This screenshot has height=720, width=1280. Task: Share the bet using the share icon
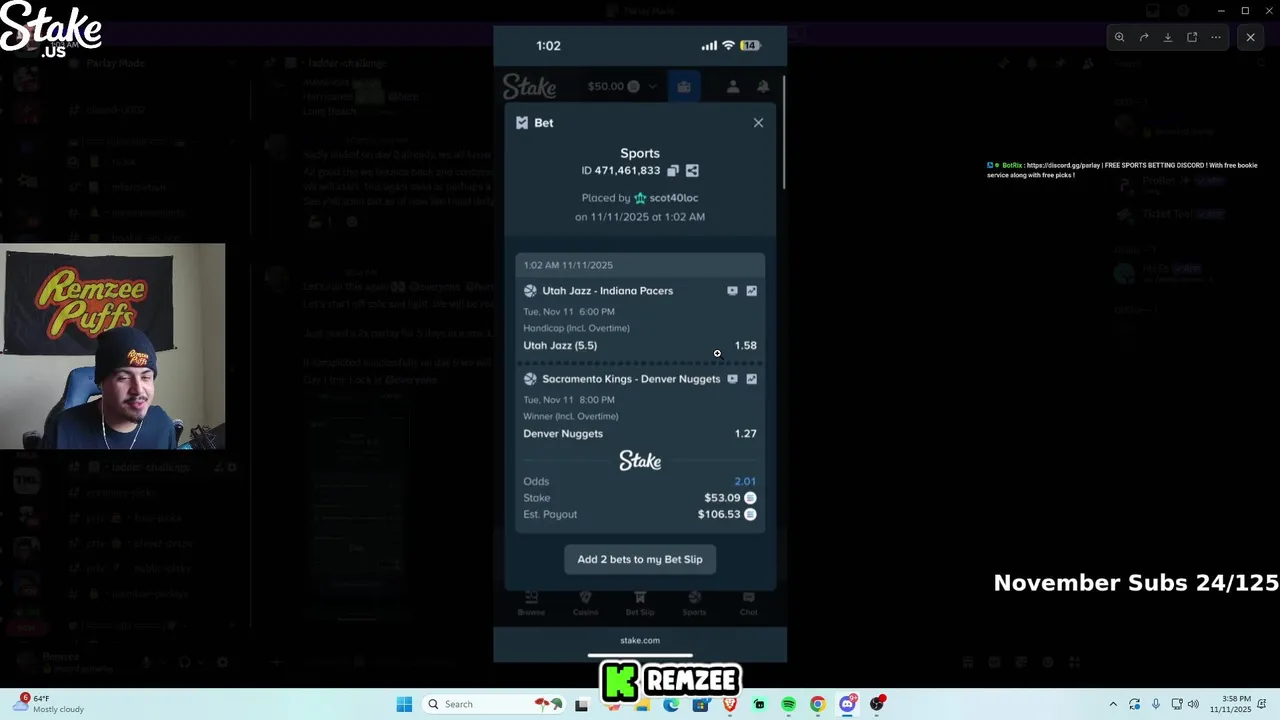click(x=692, y=171)
